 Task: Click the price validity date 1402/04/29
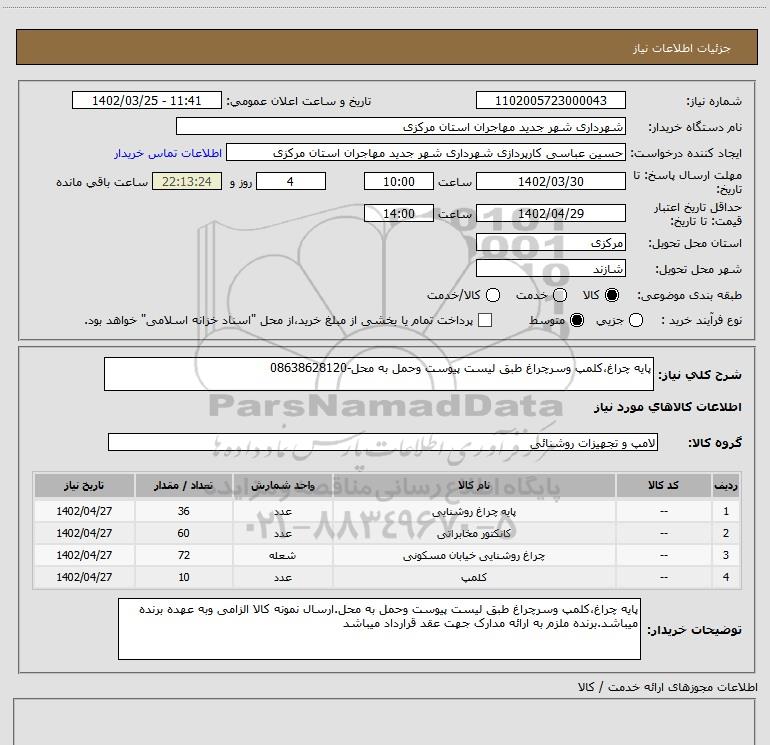[550, 213]
